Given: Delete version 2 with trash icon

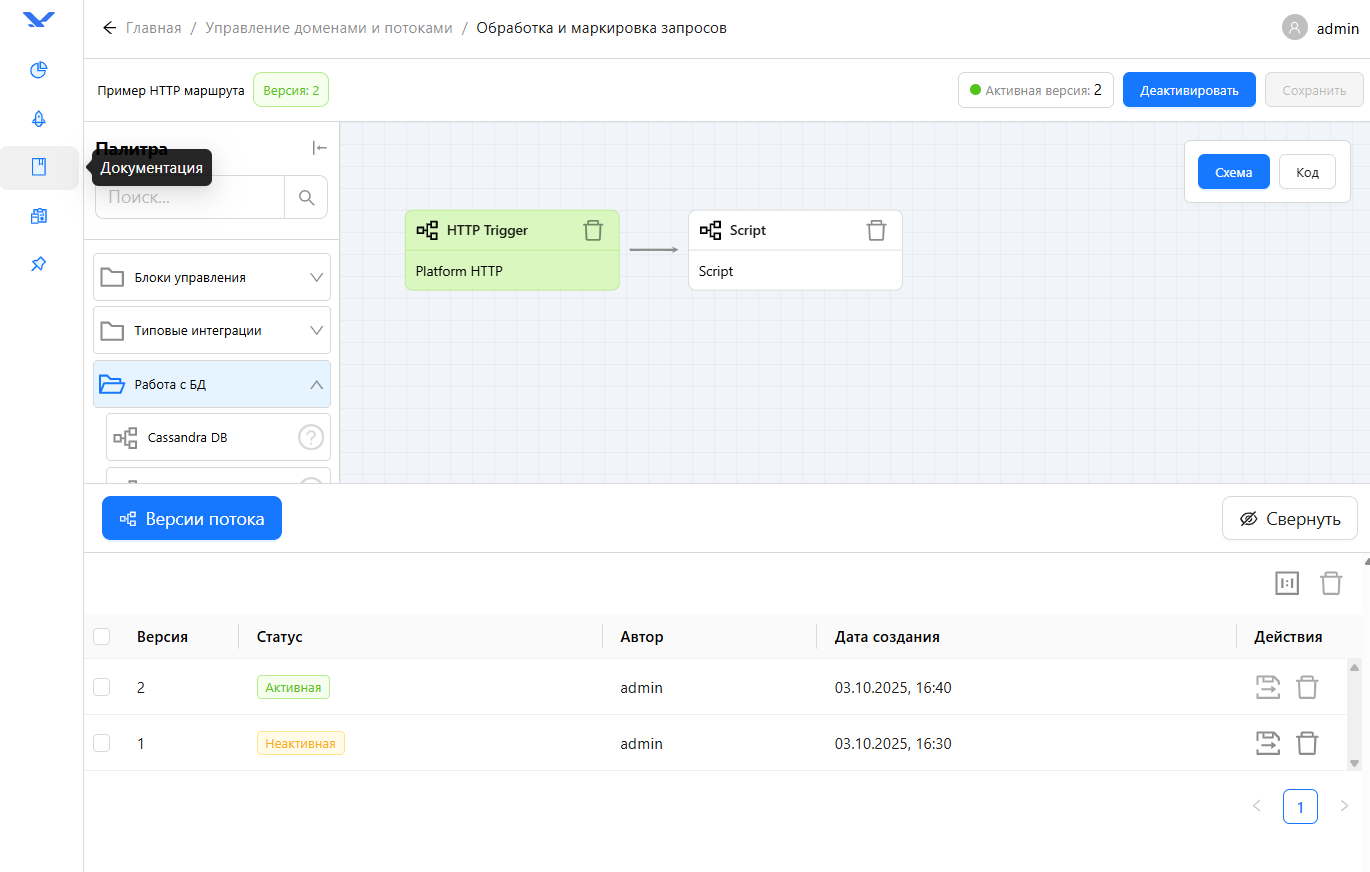Looking at the screenshot, I should [x=1307, y=687].
